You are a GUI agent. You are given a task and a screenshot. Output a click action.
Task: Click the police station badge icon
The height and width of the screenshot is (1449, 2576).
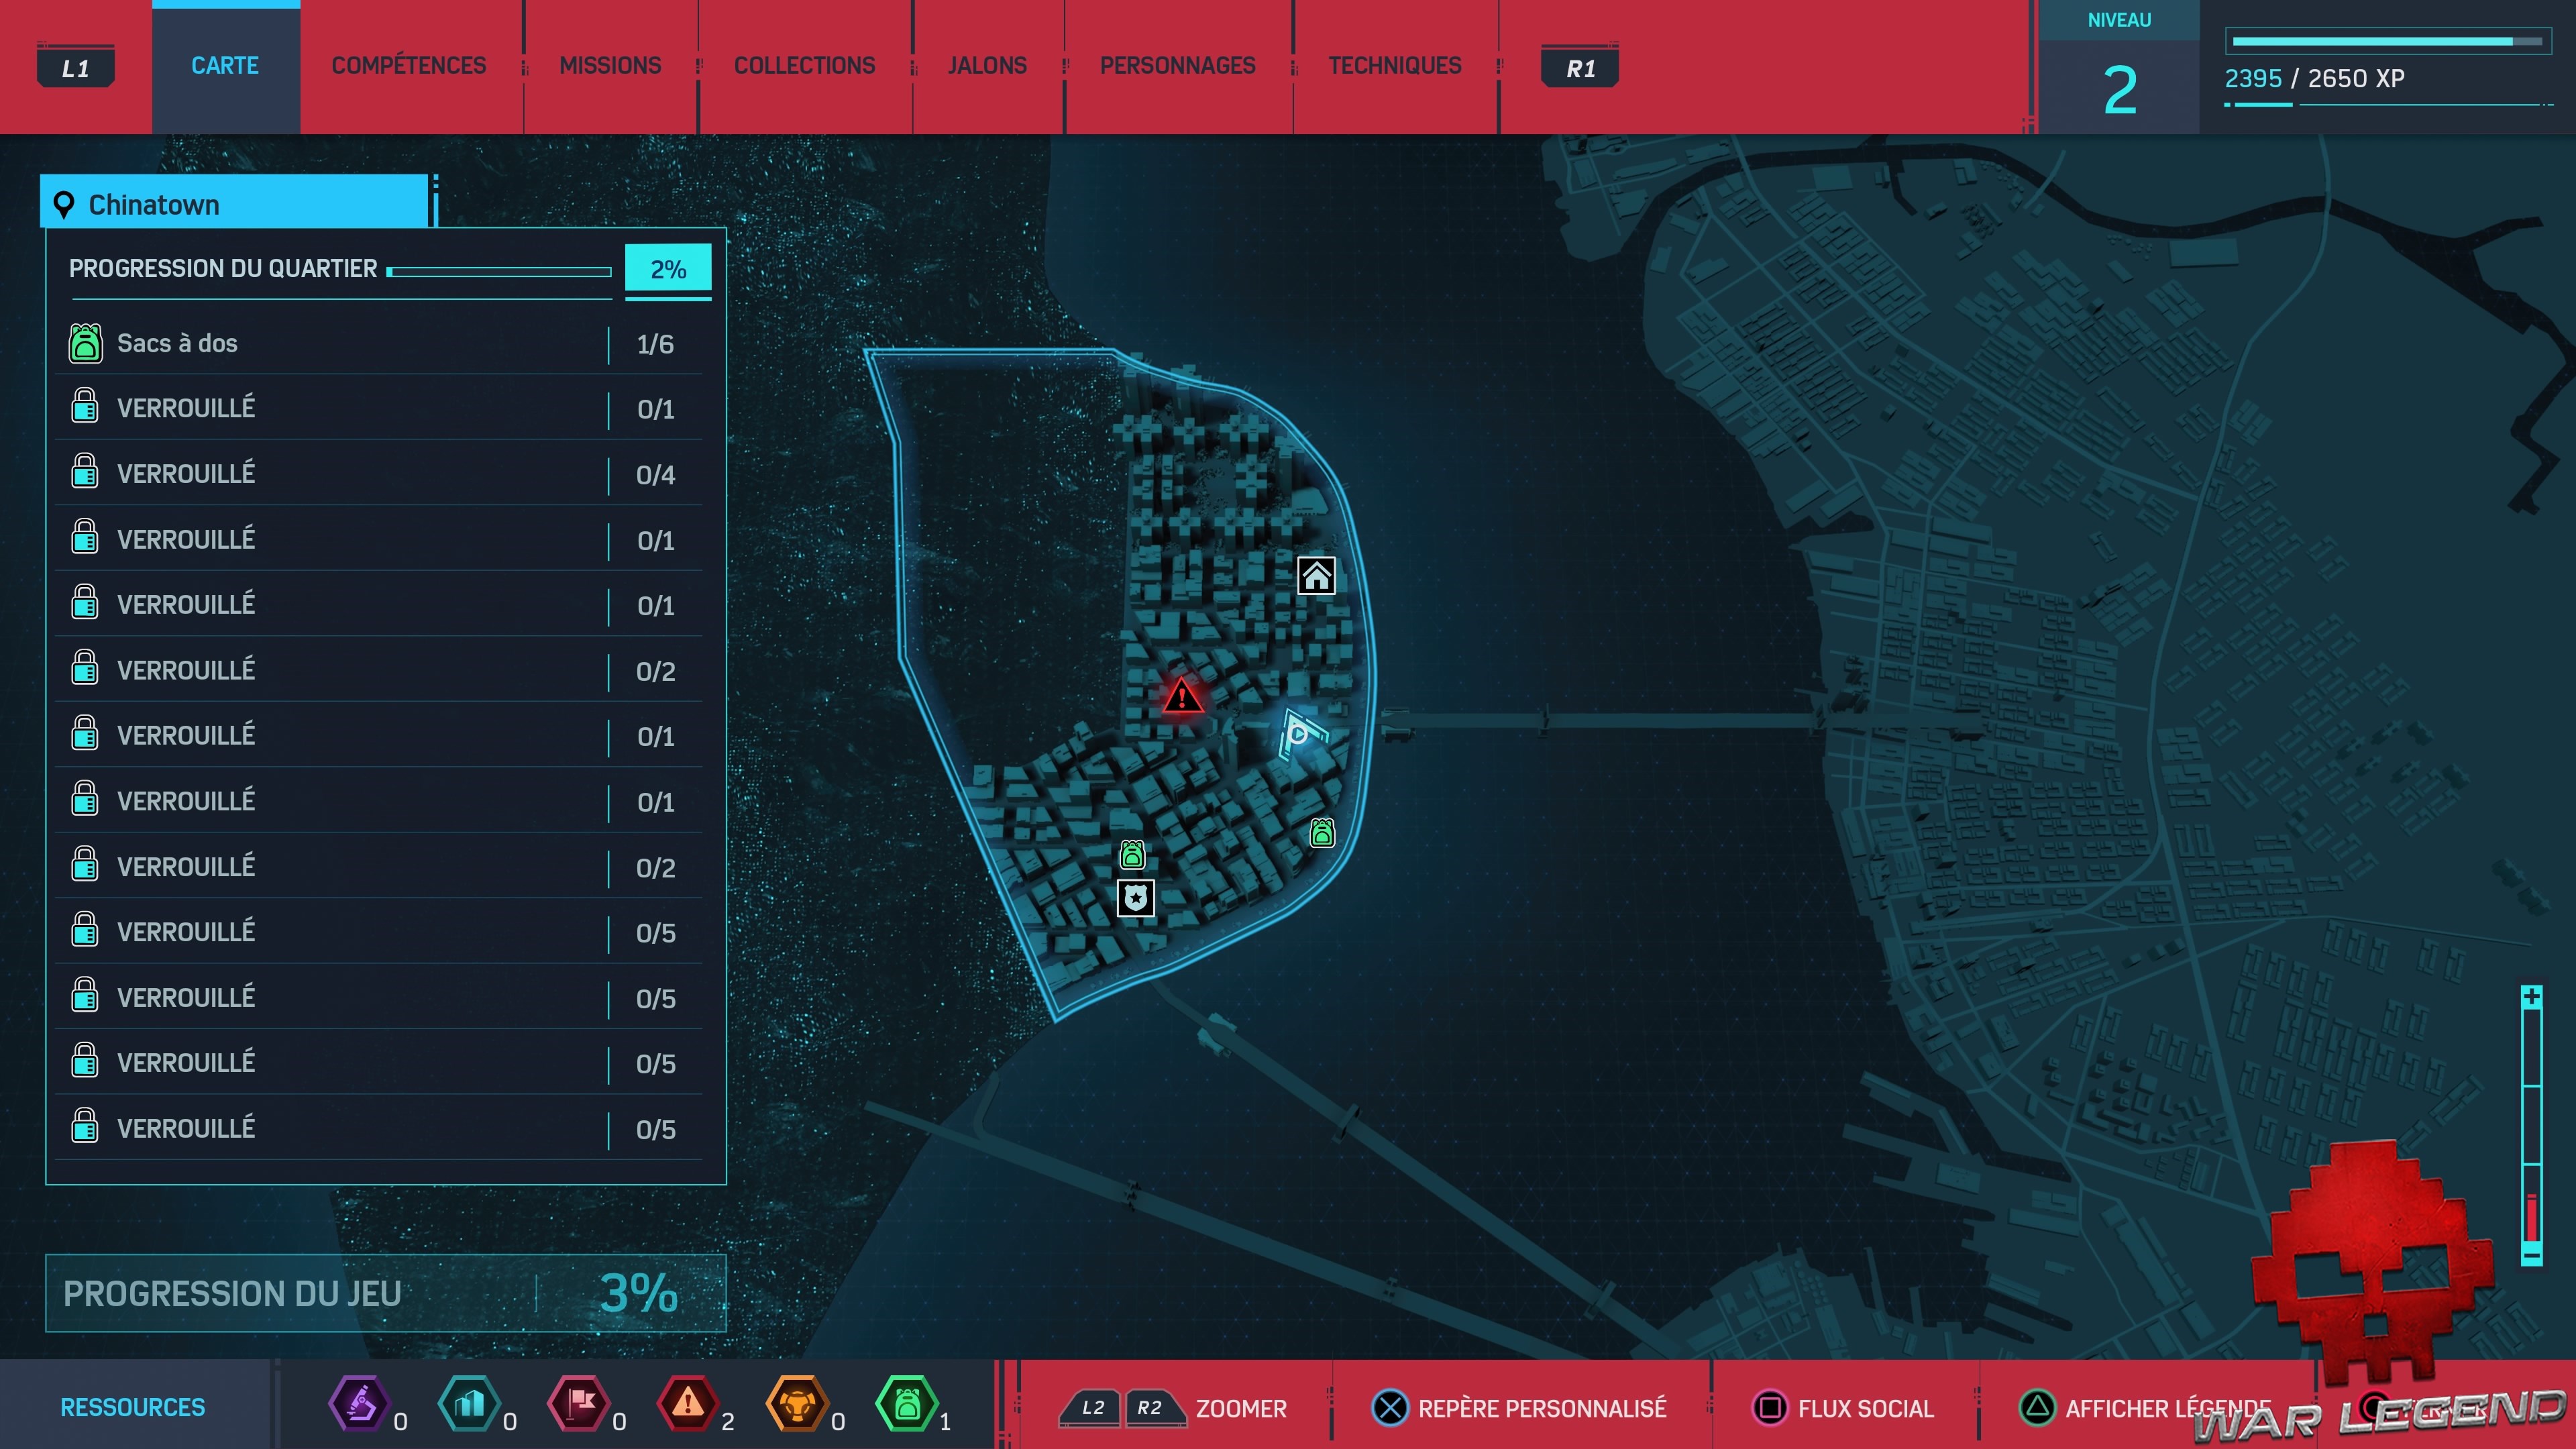[x=1135, y=898]
